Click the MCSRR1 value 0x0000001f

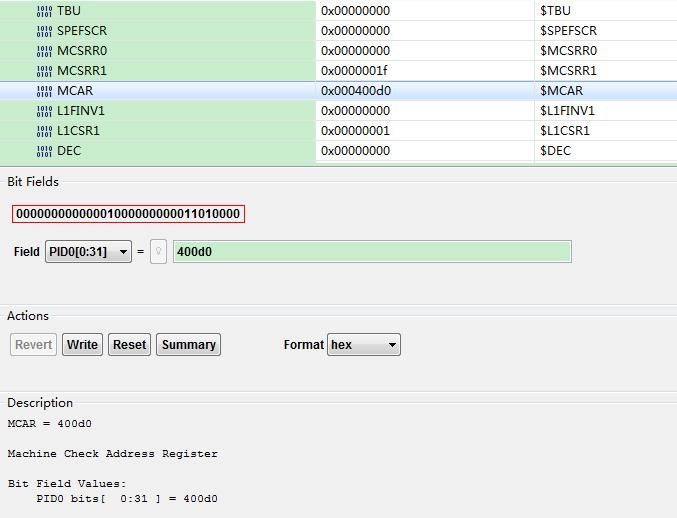click(354, 71)
